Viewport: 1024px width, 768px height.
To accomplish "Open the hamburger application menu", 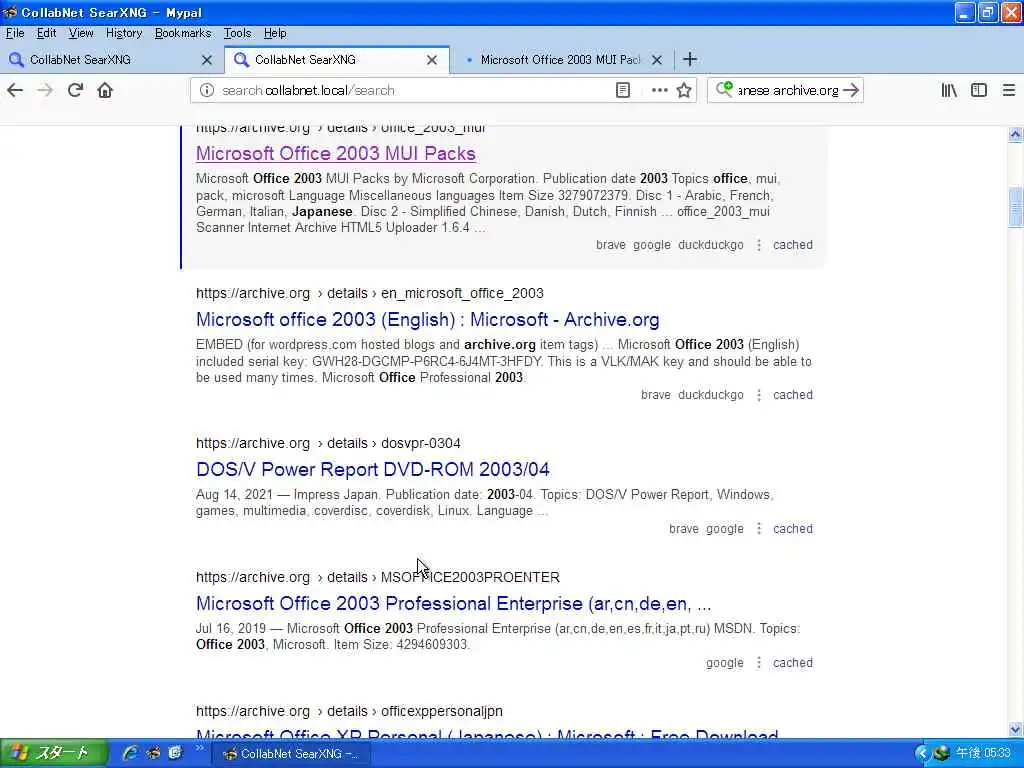I will coord(1008,90).
